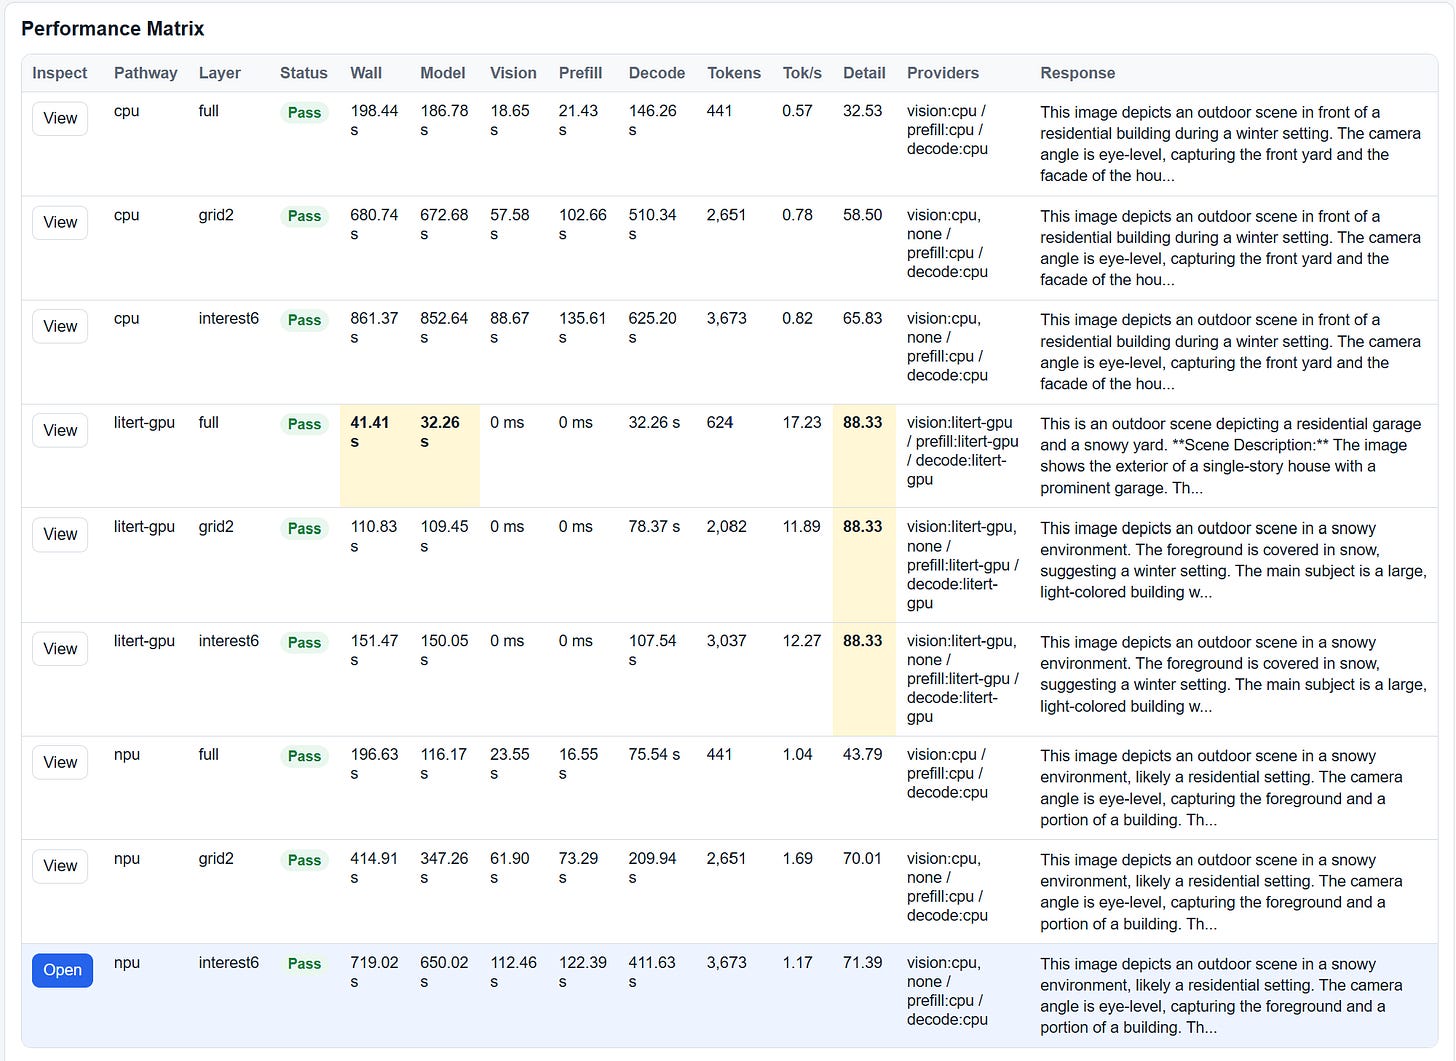Click the Response column header

pos(1077,73)
